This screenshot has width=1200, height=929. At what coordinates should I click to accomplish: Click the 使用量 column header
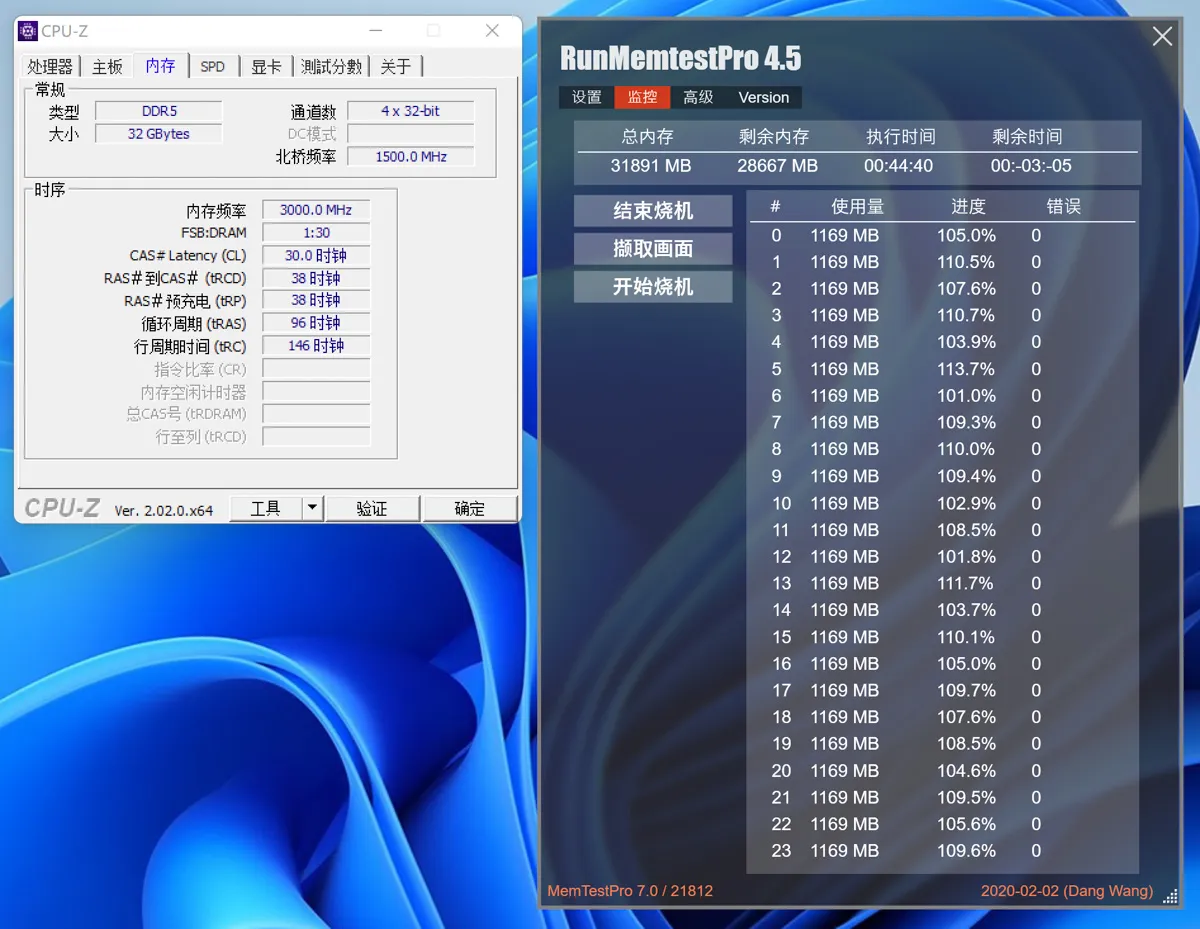[858, 207]
